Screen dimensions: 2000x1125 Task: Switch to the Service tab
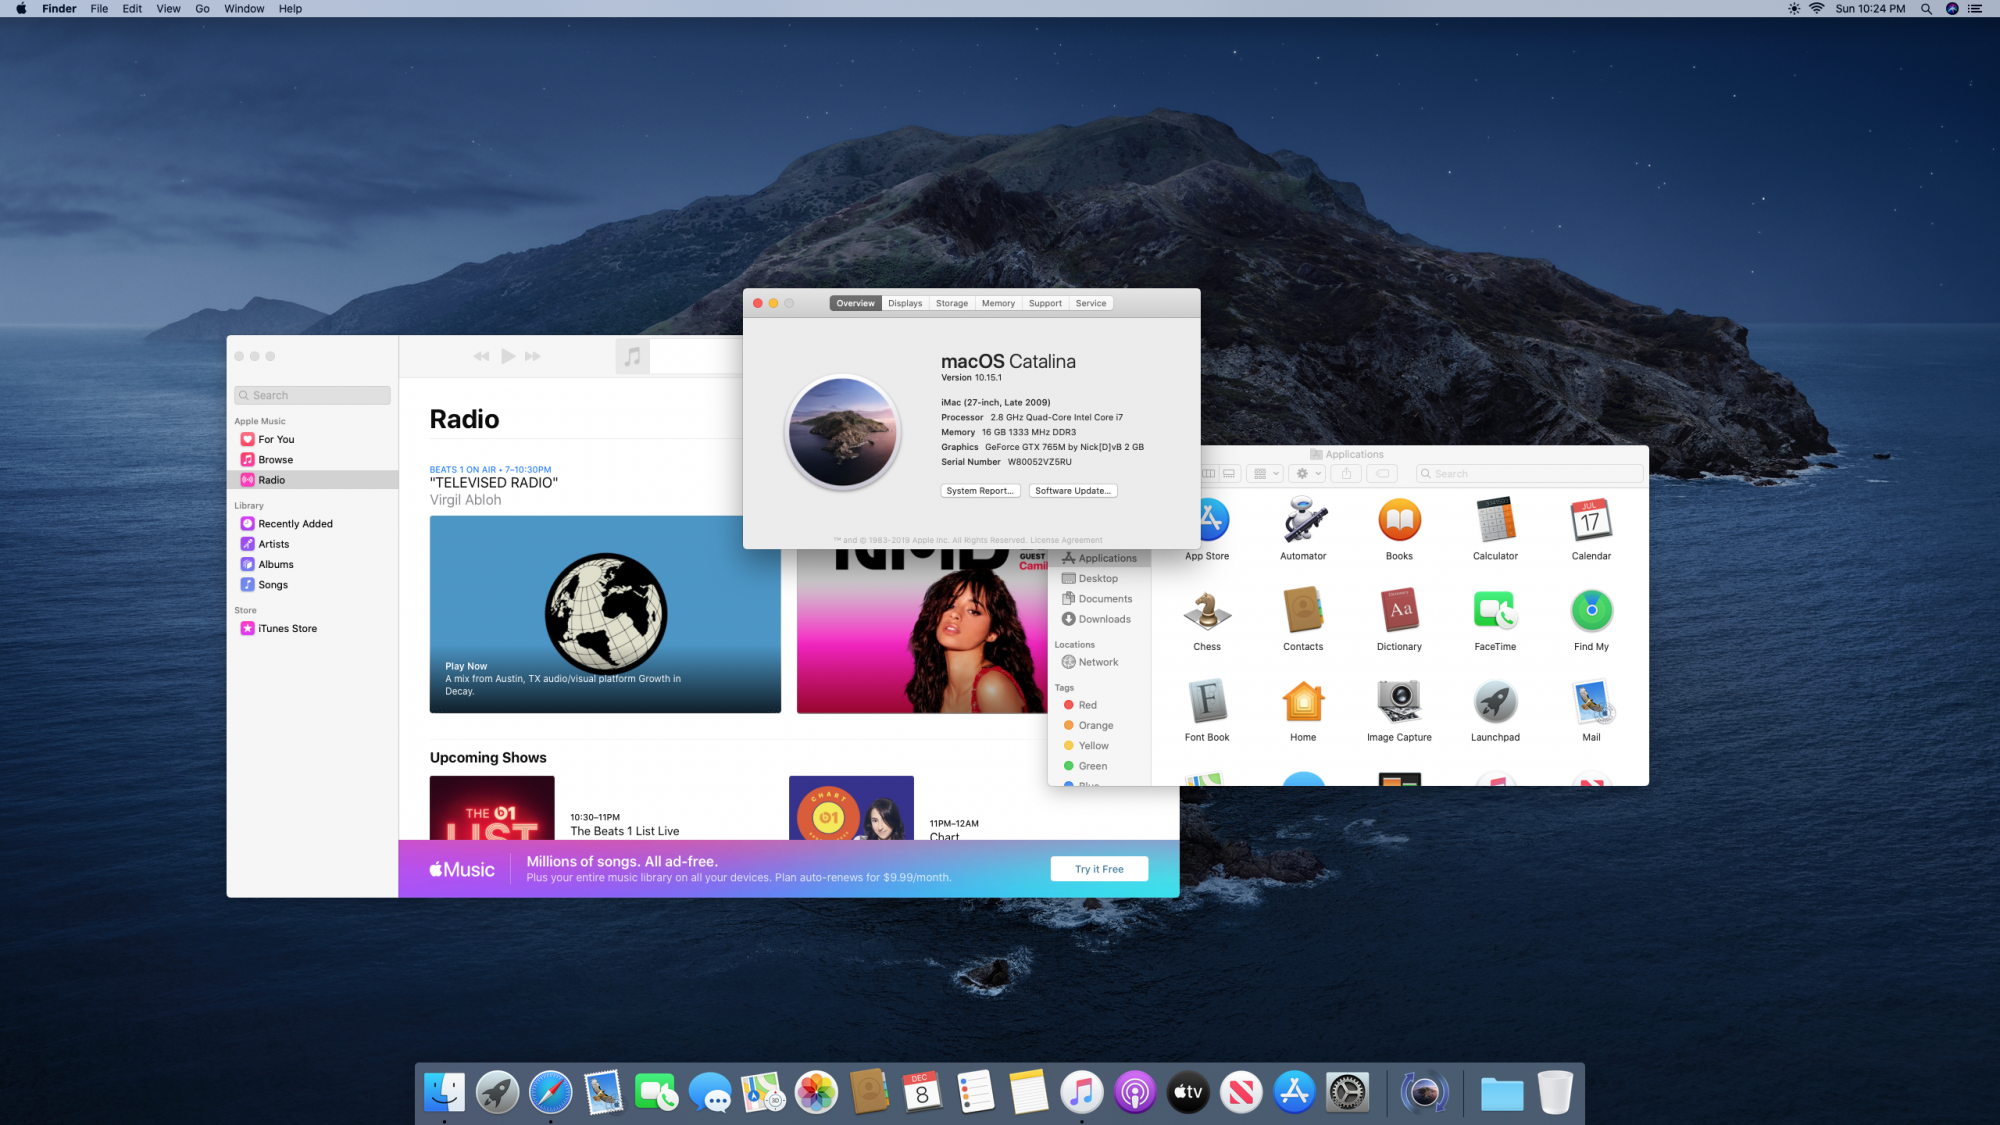(1091, 303)
